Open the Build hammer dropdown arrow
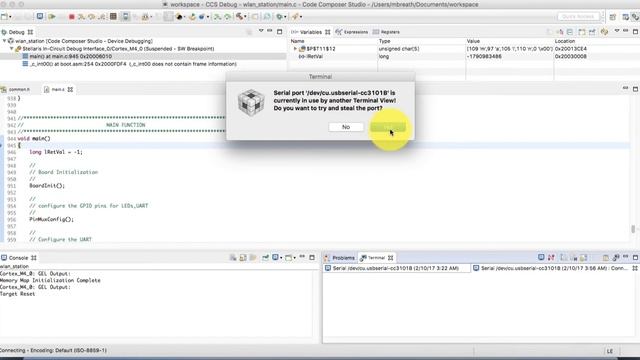This screenshot has height=360, width=640. point(245,17)
